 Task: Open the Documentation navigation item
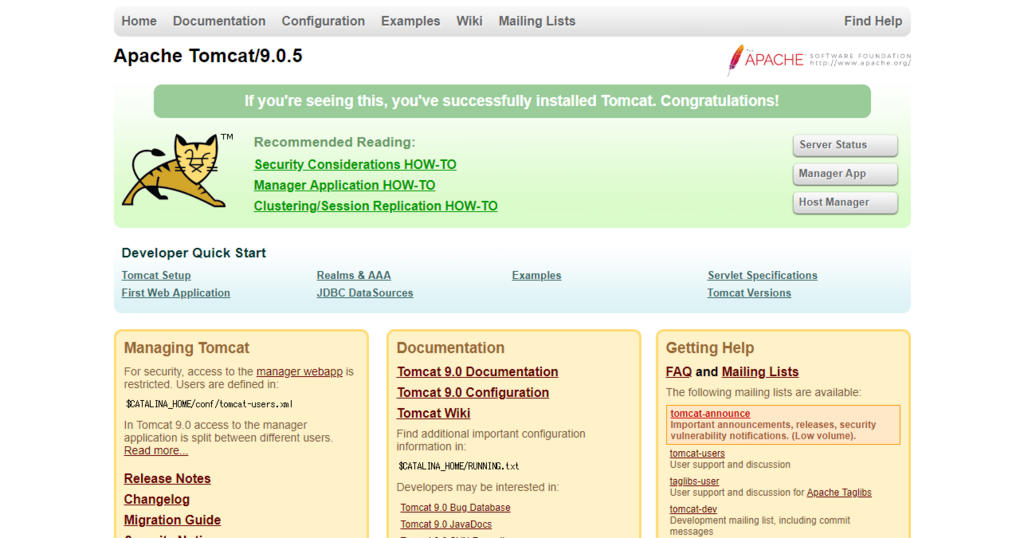point(219,21)
